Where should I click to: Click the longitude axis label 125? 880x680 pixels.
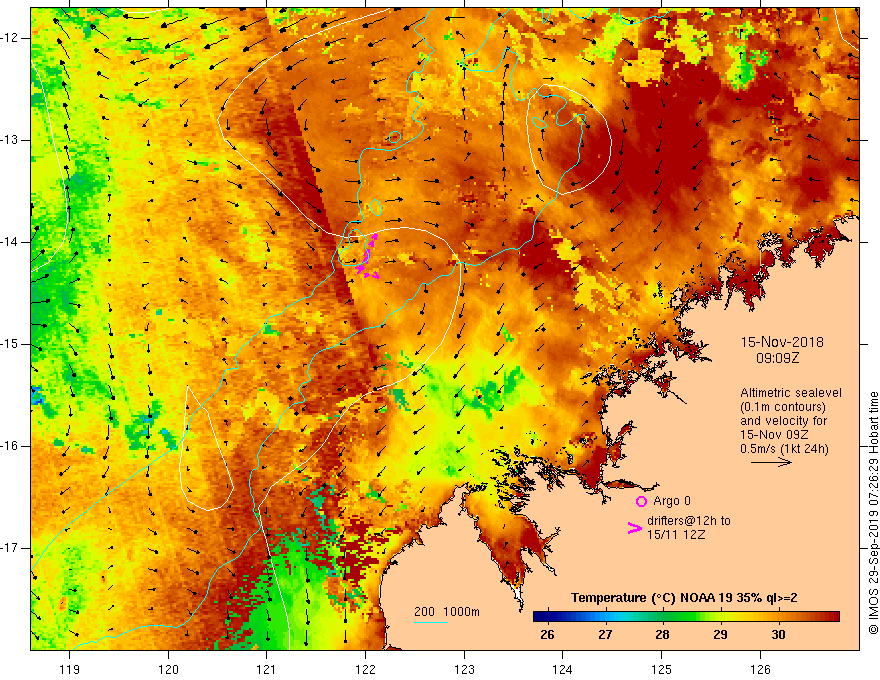click(662, 669)
